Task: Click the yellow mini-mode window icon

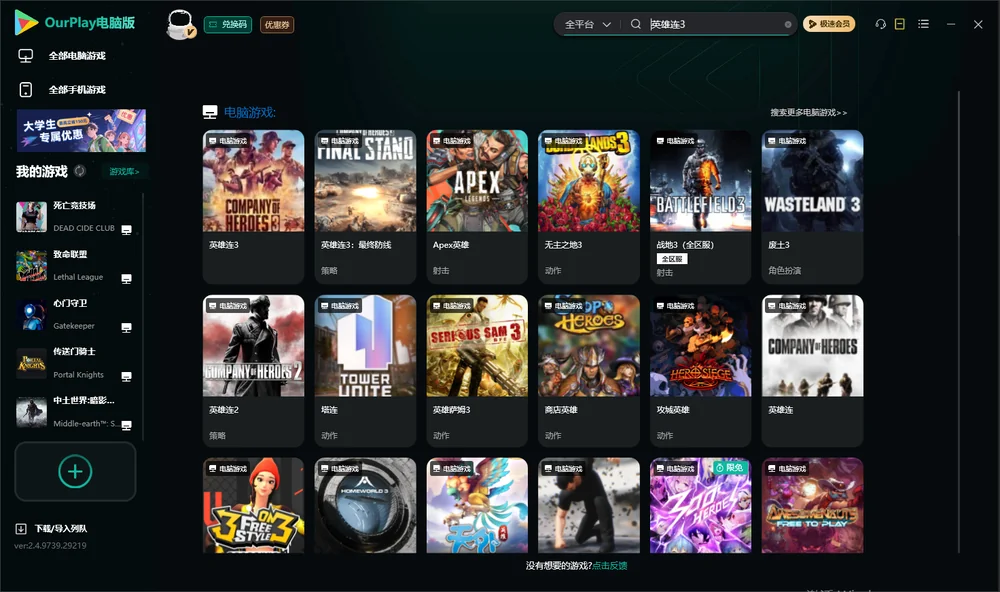Action: [x=900, y=24]
